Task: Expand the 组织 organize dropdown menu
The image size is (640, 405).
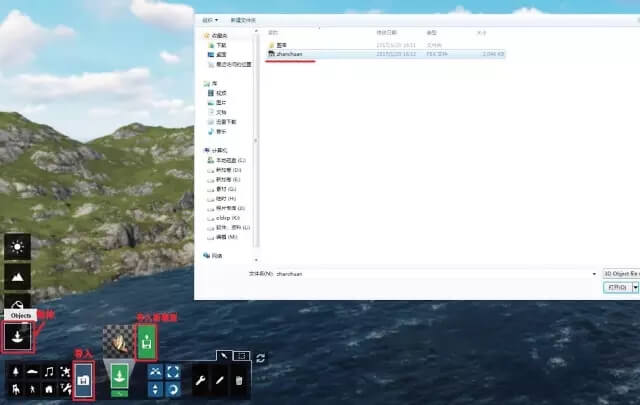Action: [x=211, y=19]
